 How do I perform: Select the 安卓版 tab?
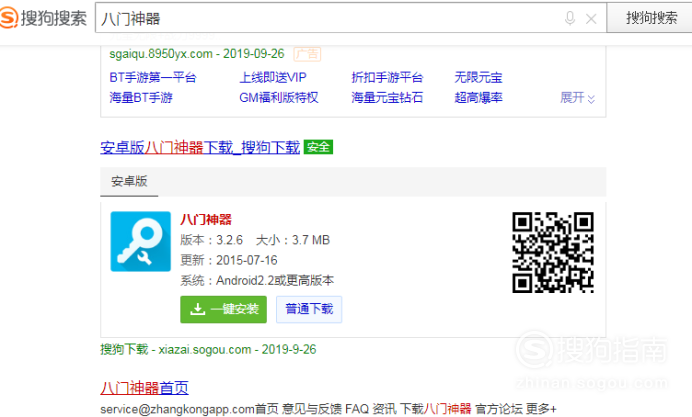(129, 181)
